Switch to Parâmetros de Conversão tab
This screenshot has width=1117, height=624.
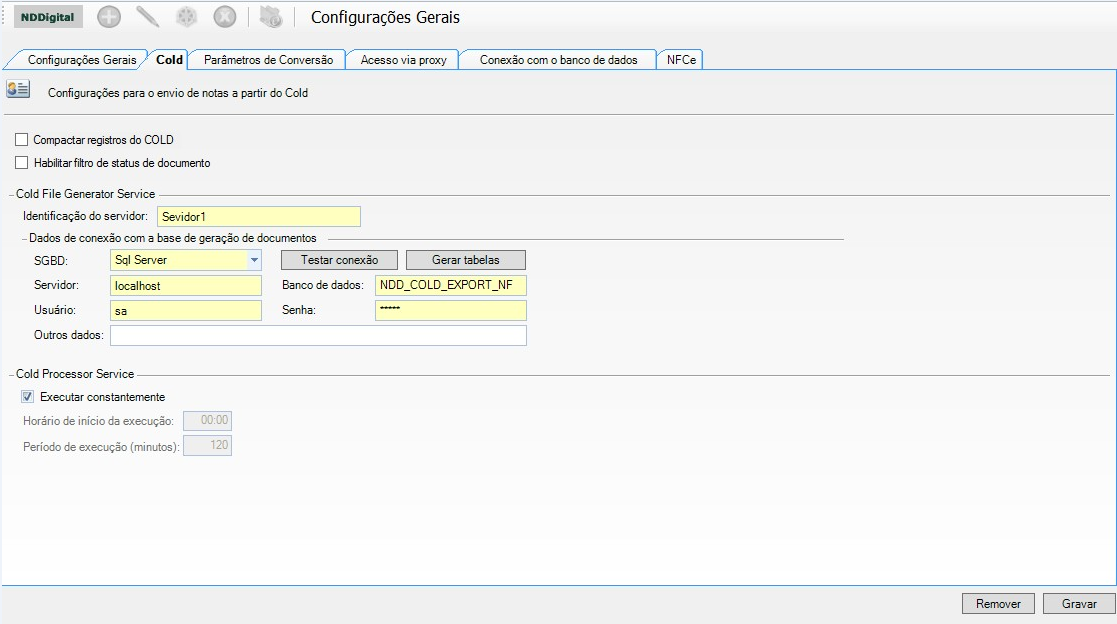click(268, 60)
